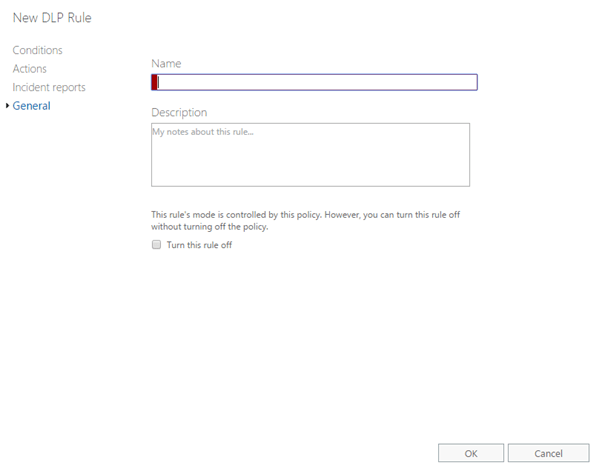Click the red marker in Name field

(155, 83)
